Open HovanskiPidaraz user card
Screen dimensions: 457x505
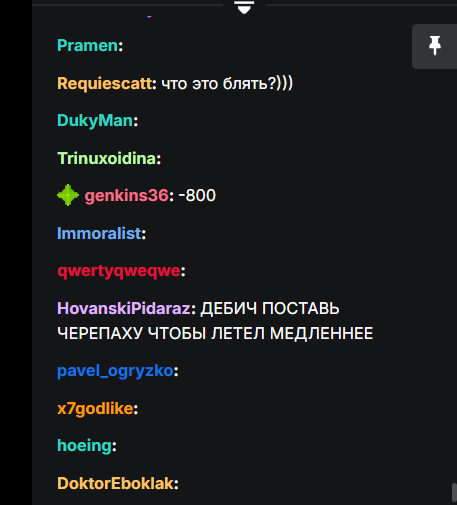(x=124, y=308)
